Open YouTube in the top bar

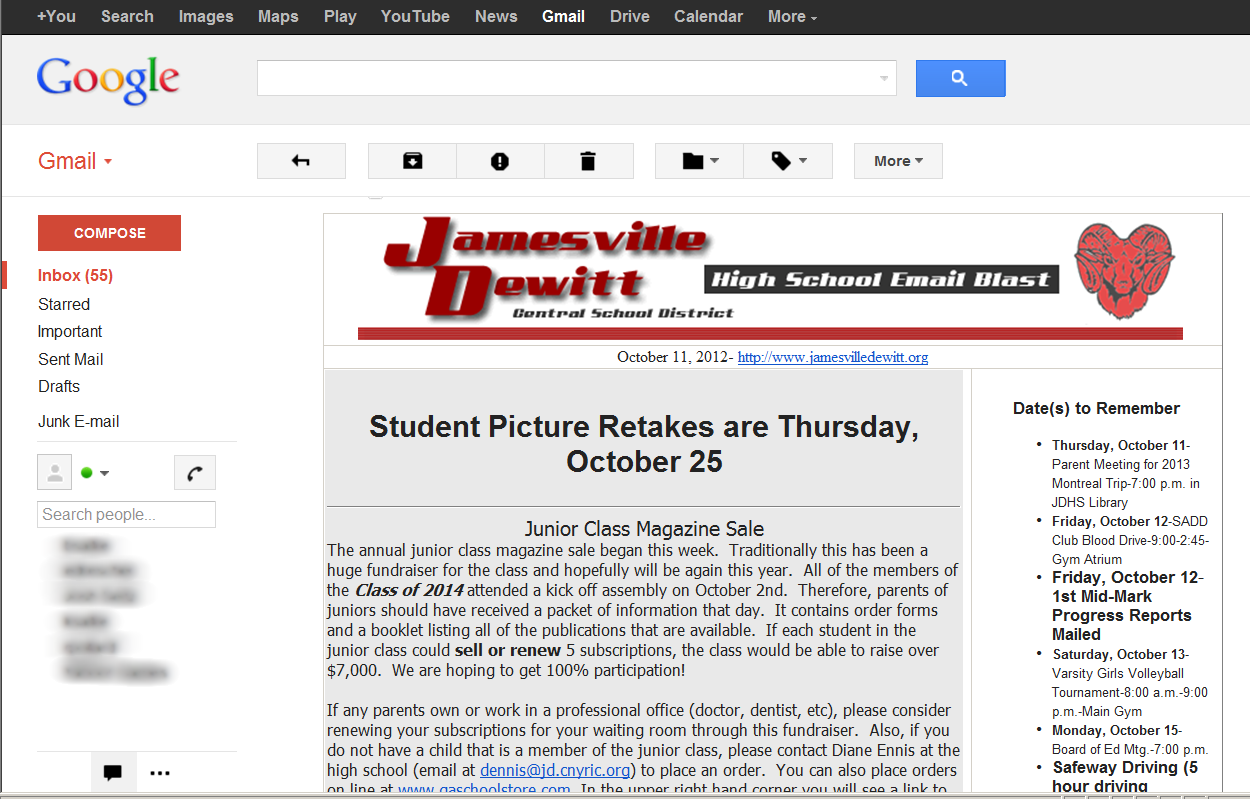415,16
